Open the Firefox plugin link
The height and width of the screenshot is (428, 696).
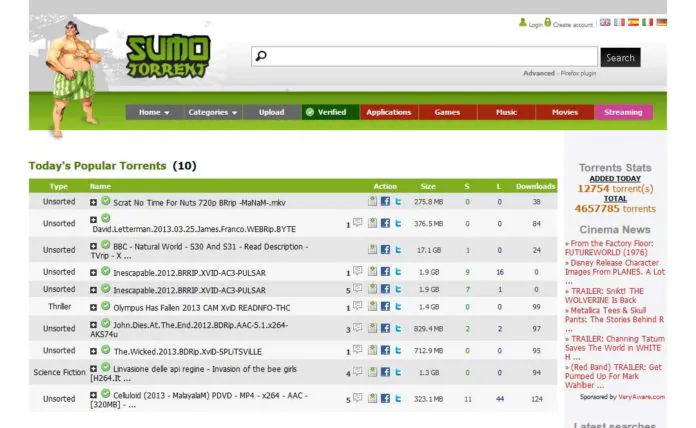pos(578,73)
